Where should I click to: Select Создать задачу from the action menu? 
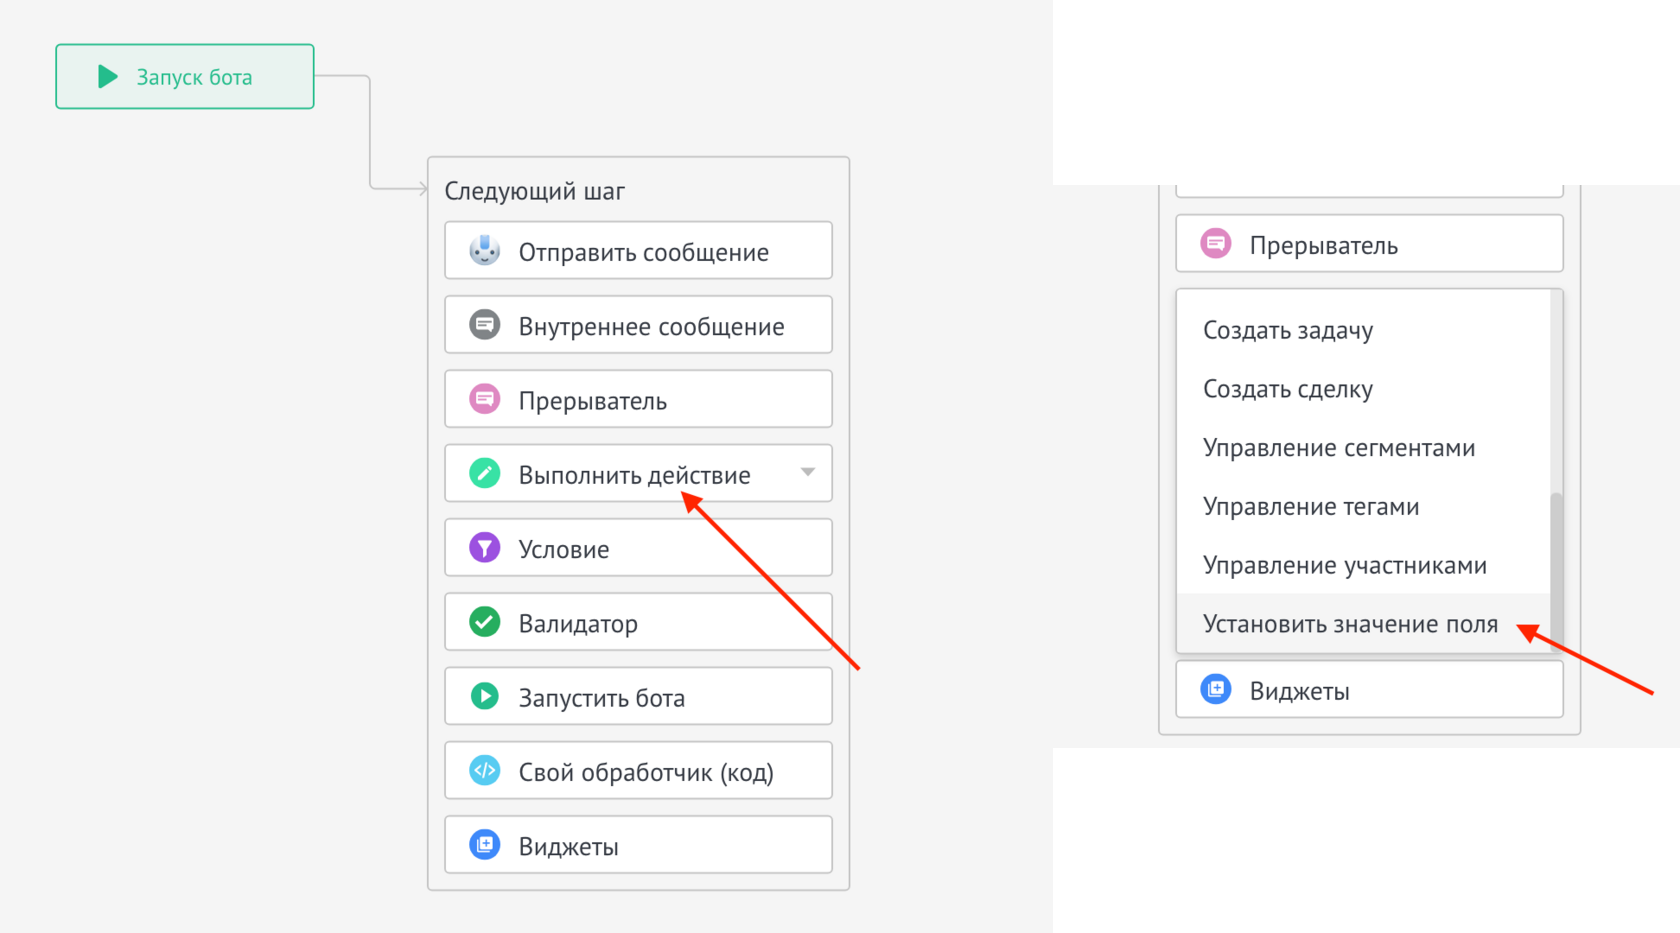pyautogui.click(x=1288, y=330)
